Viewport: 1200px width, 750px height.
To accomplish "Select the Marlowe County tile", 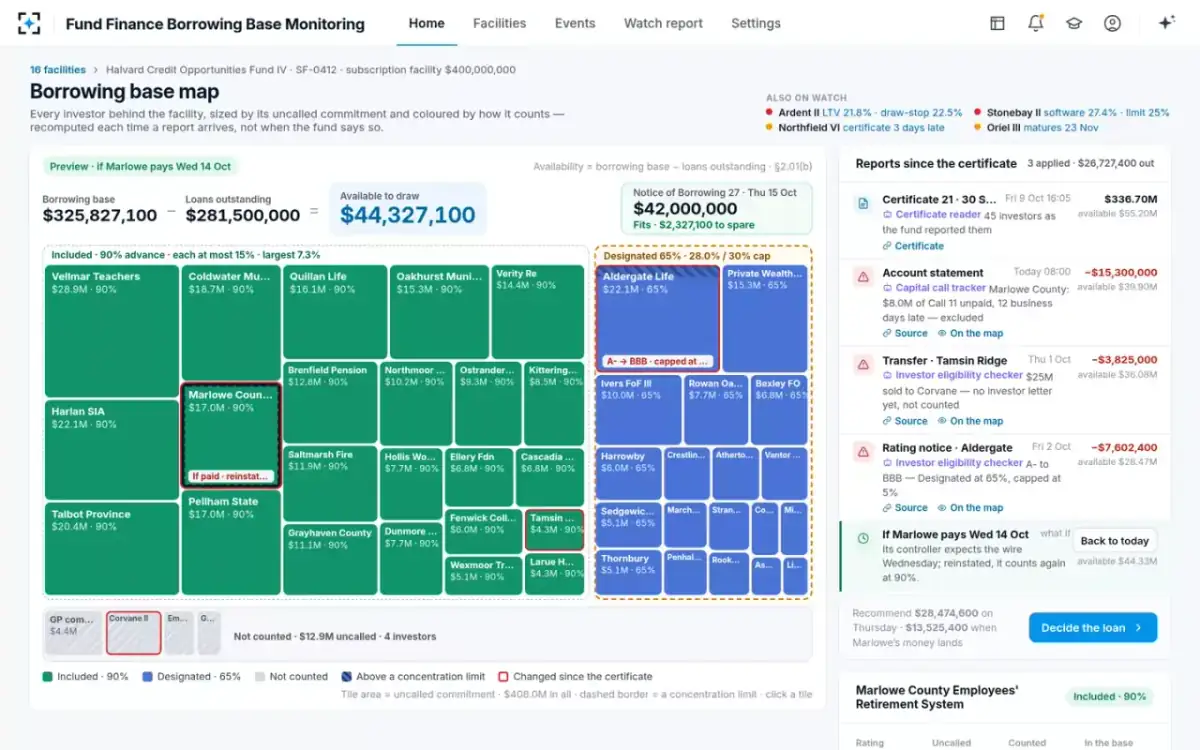I will tap(231, 436).
